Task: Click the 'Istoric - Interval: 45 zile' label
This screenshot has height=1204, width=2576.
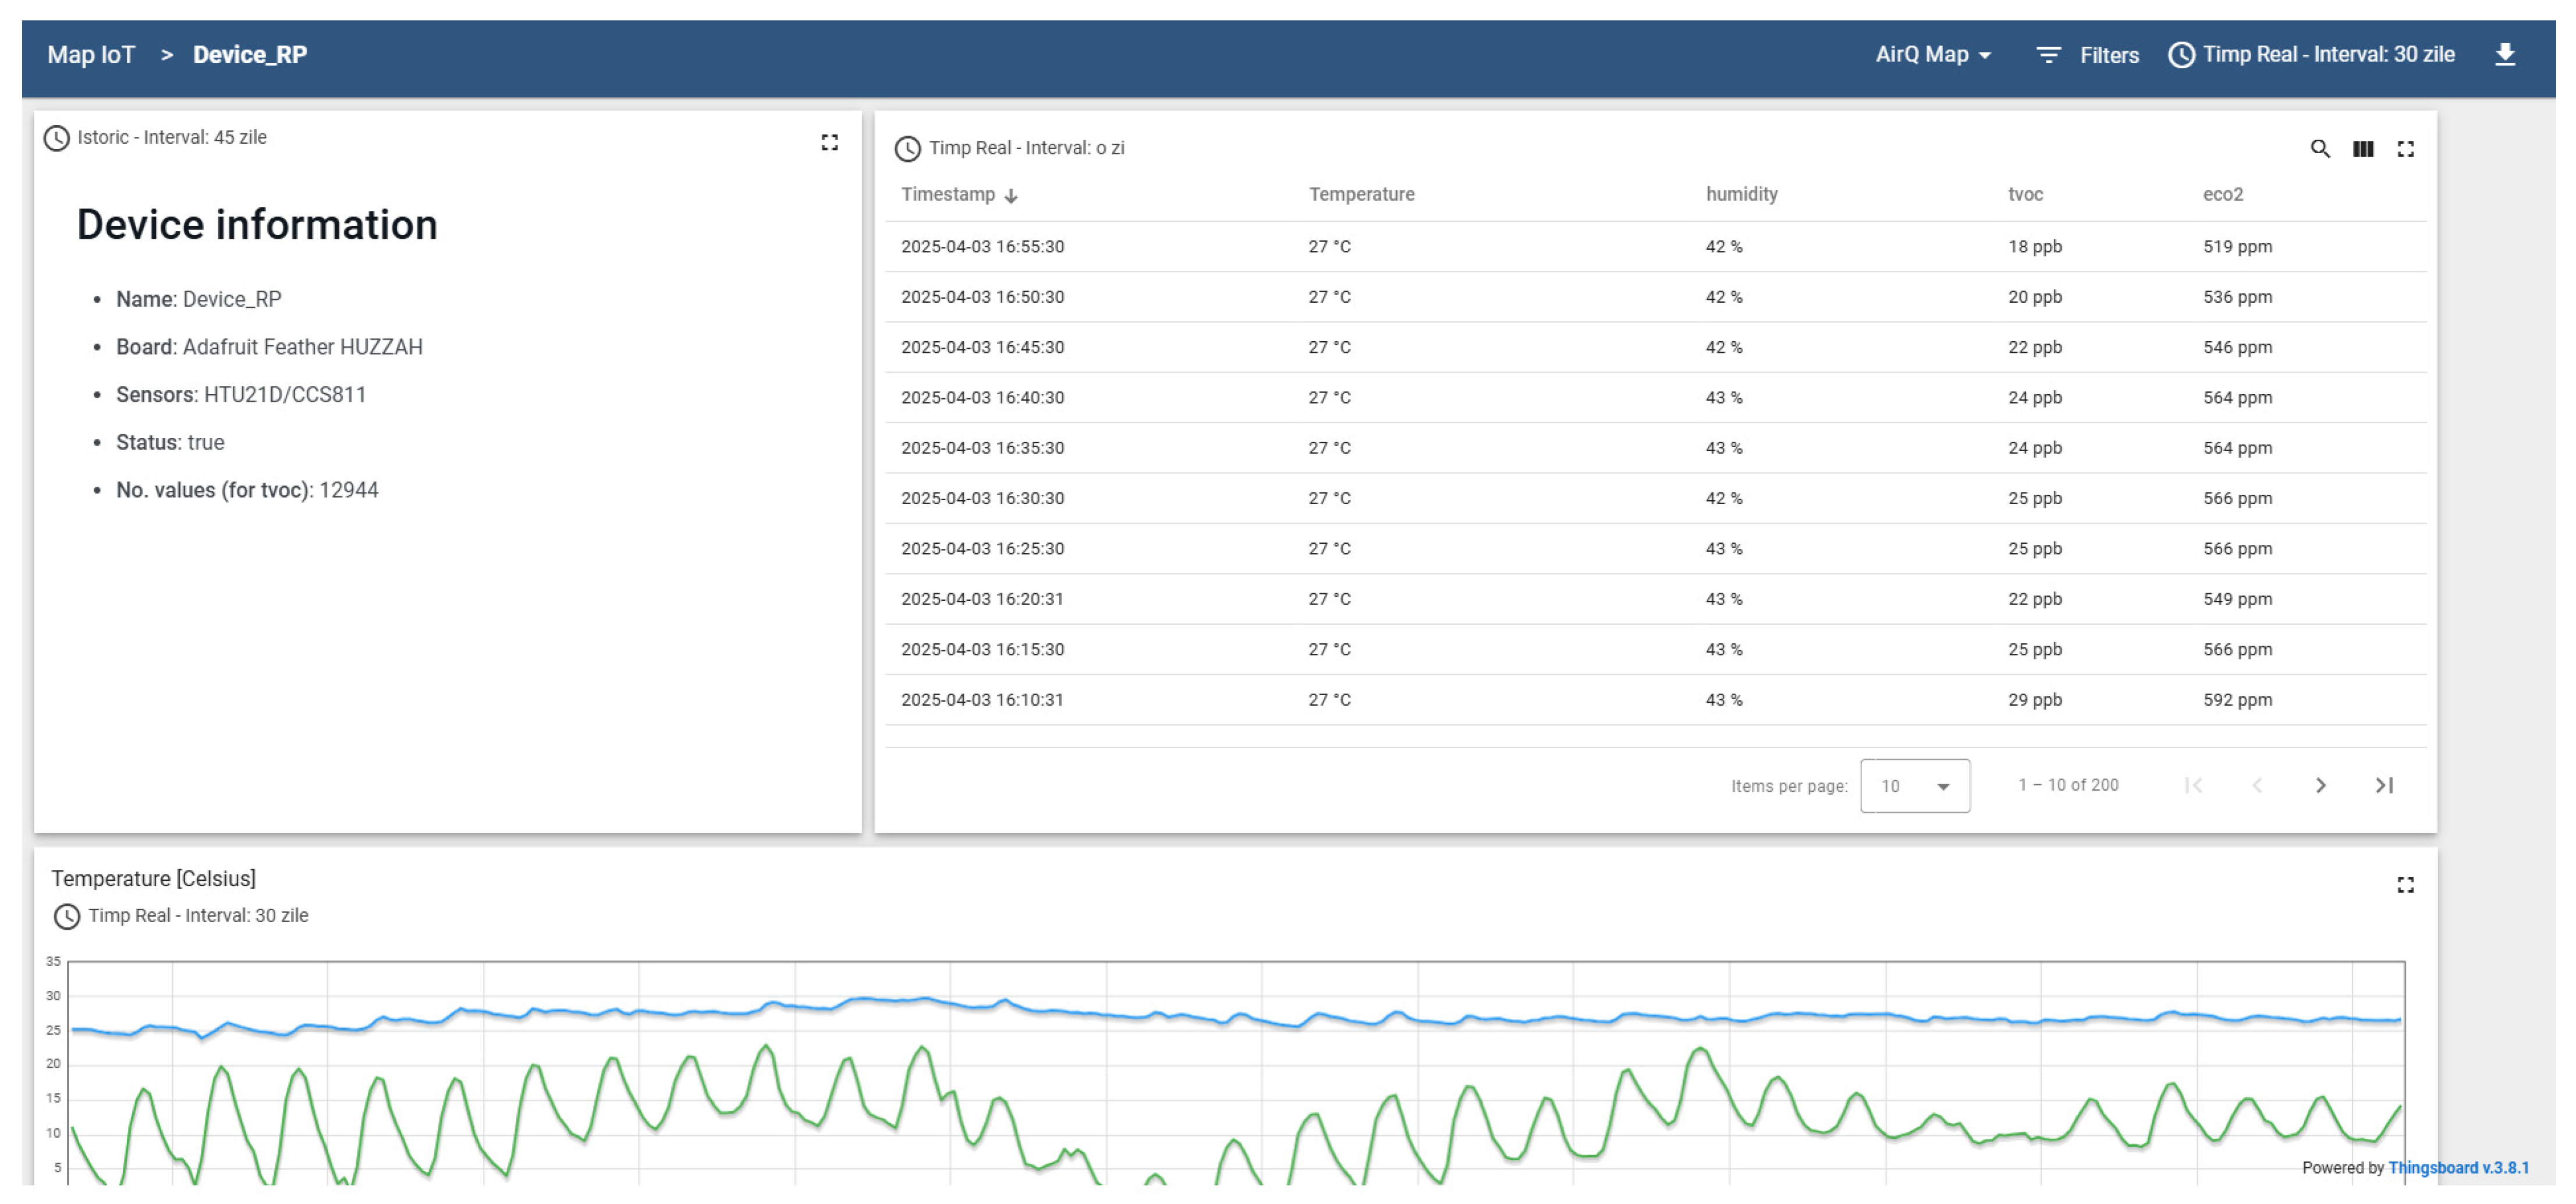Action: 172,137
